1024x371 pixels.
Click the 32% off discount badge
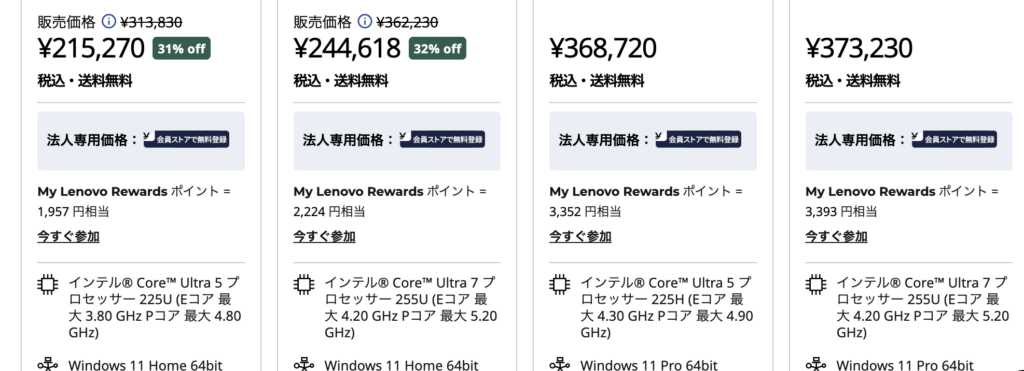[x=438, y=49]
